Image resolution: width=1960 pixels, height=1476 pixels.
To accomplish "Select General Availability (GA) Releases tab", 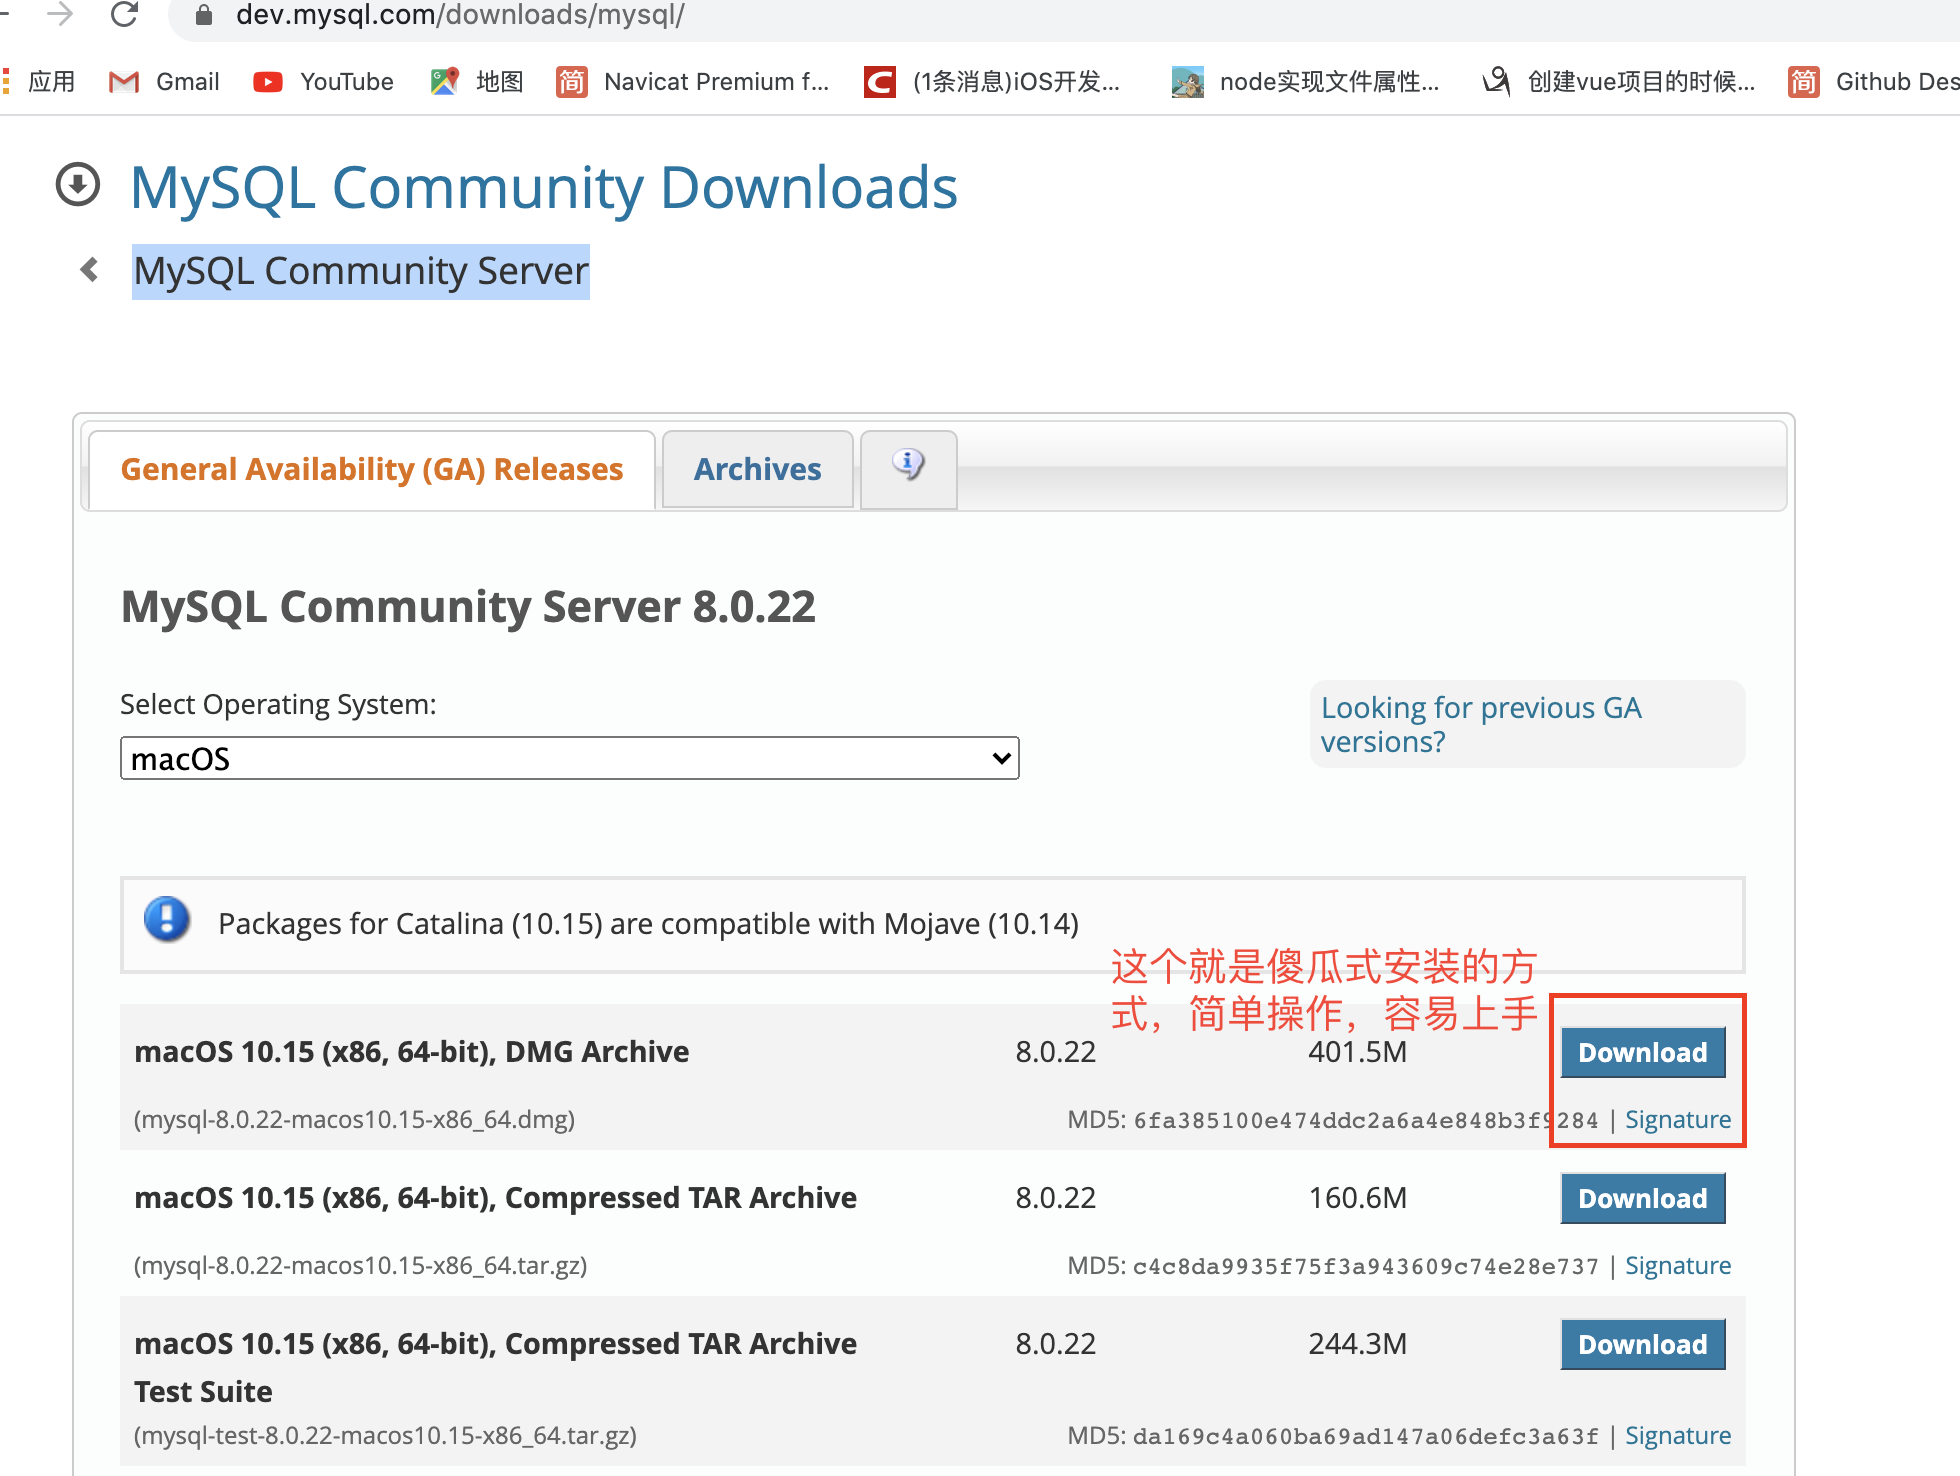I will 372,470.
